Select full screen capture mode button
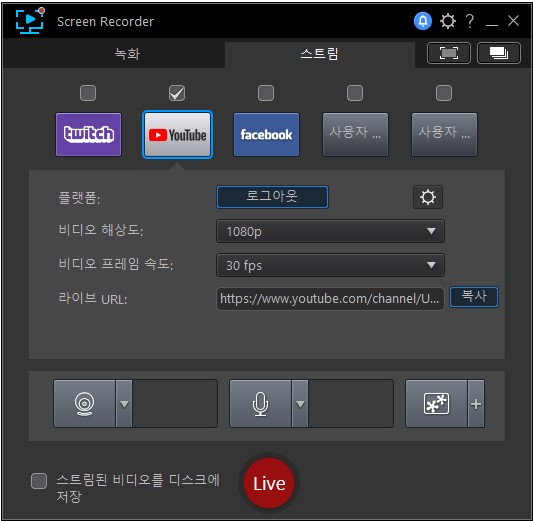This screenshot has height=521, width=533. (x=449, y=53)
